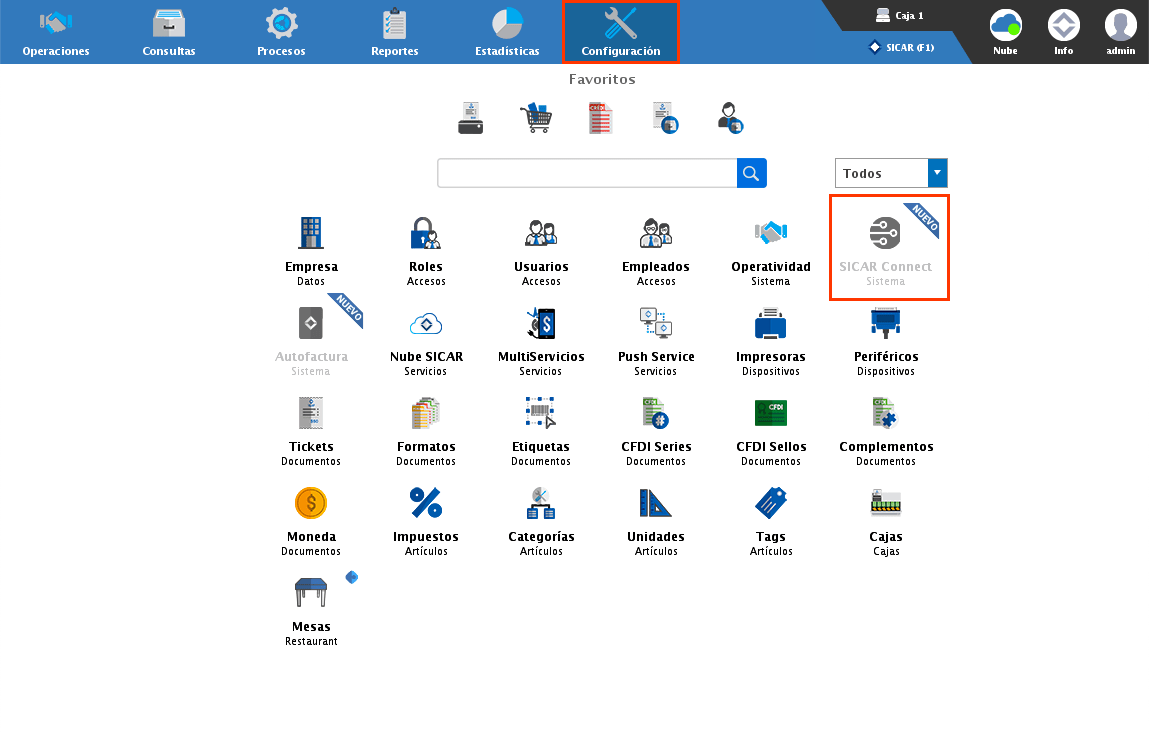The image size is (1149, 732).
Task: Open the Cajas configuration icon
Action: (885, 504)
